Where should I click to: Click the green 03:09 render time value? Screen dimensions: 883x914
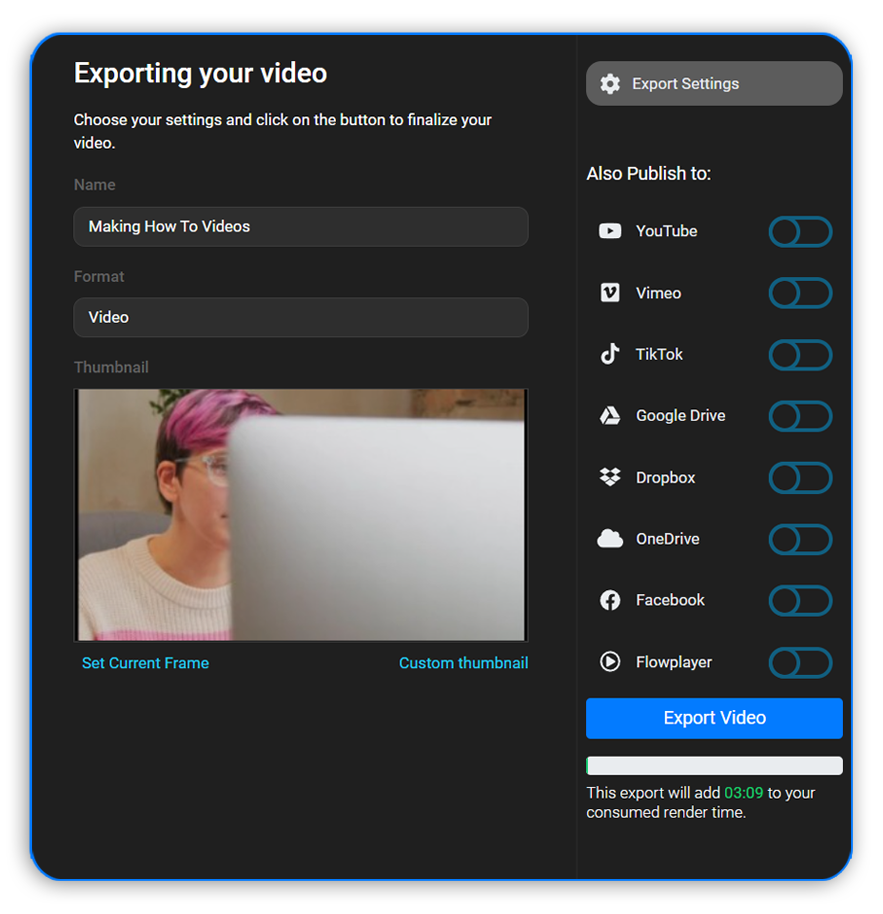pos(743,793)
